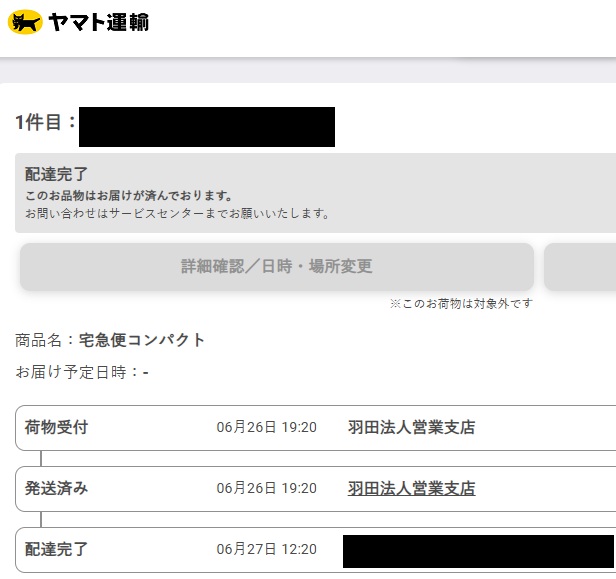Click the 詳細確認／日時・場所変更 button
The height and width of the screenshot is (579, 616).
coord(277,267)
